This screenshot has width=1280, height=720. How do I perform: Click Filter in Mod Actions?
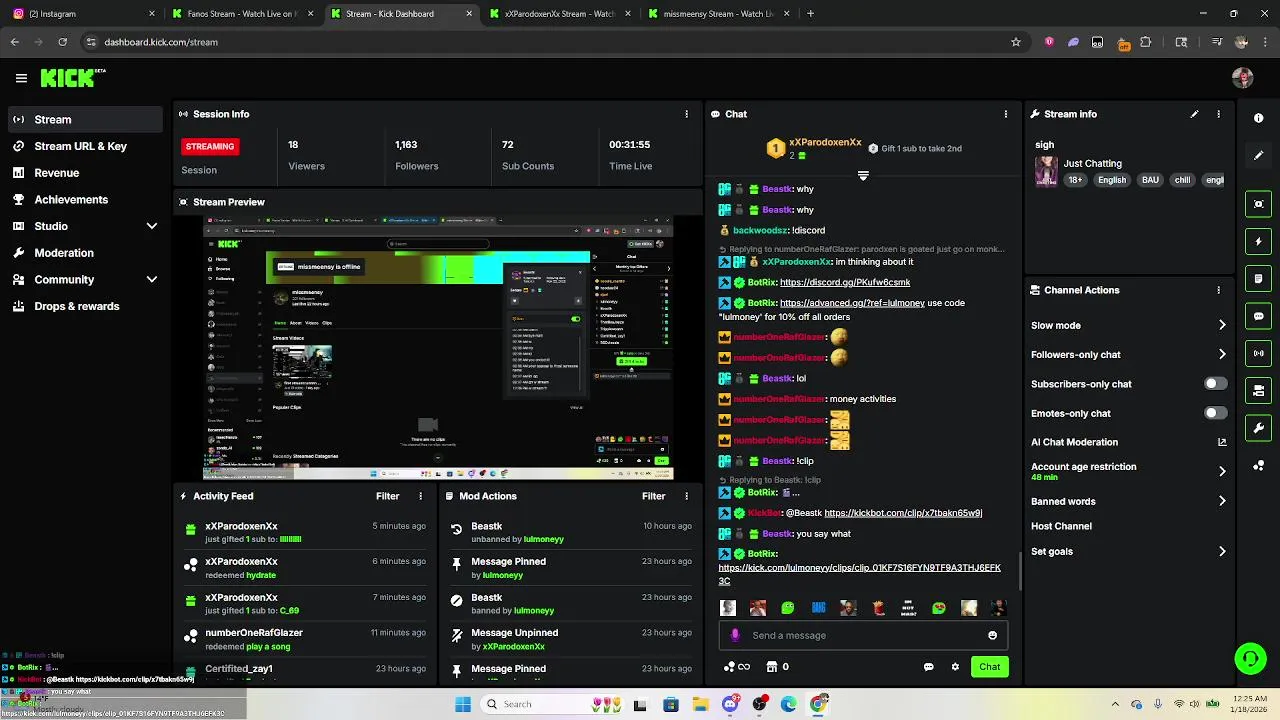653,496
